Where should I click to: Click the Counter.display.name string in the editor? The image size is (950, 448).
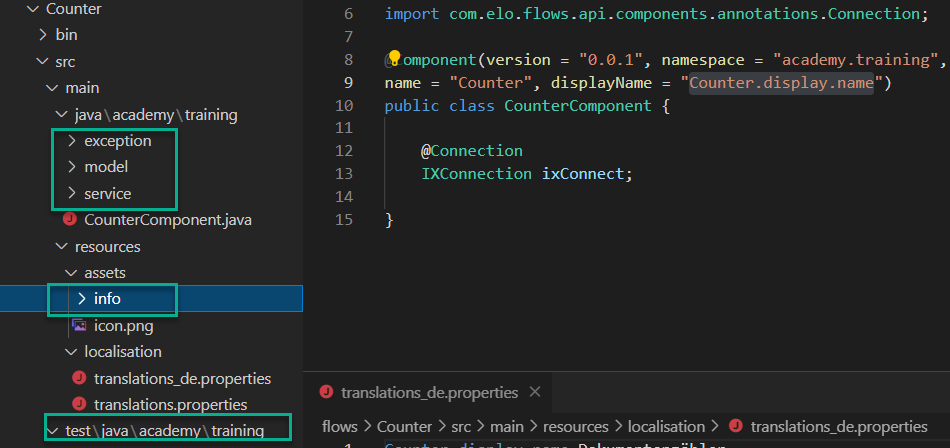[780, 82]
